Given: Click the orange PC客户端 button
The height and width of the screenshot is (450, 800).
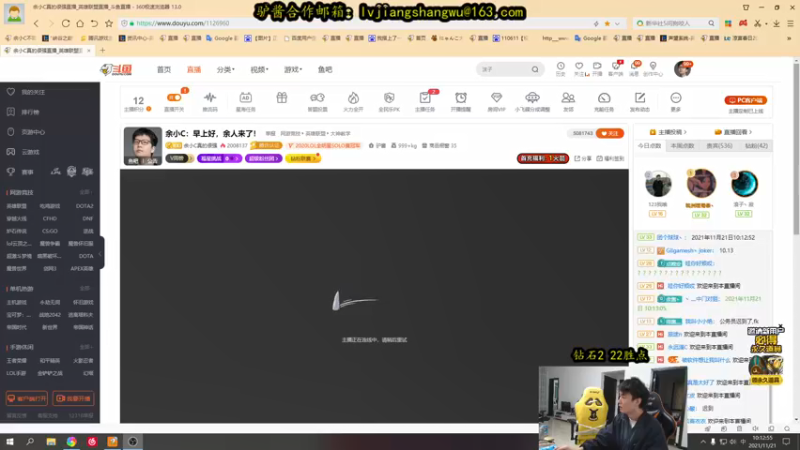Looking at the screenshot, I should (745, 101).
